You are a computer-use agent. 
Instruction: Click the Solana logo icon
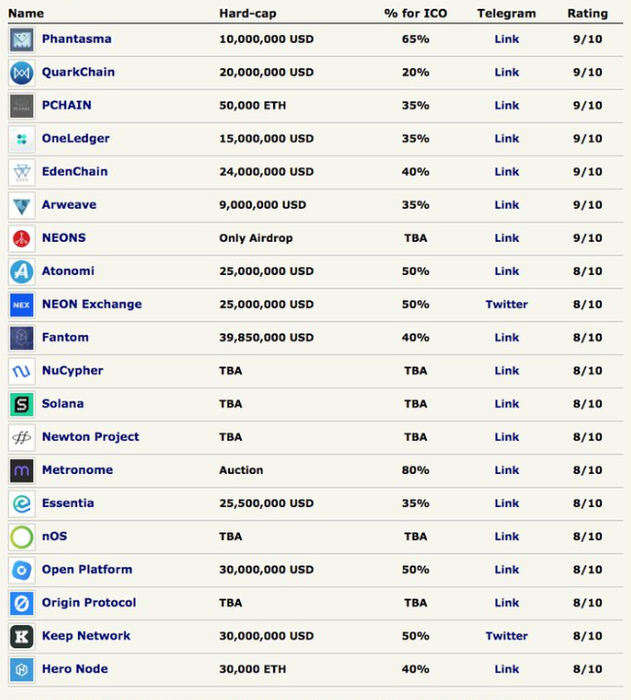[x=22, y=404]
